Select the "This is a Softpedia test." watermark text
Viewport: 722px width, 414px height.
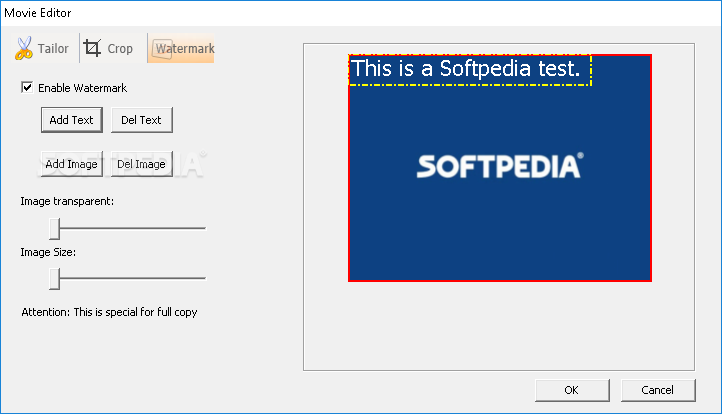pos(467,69)
